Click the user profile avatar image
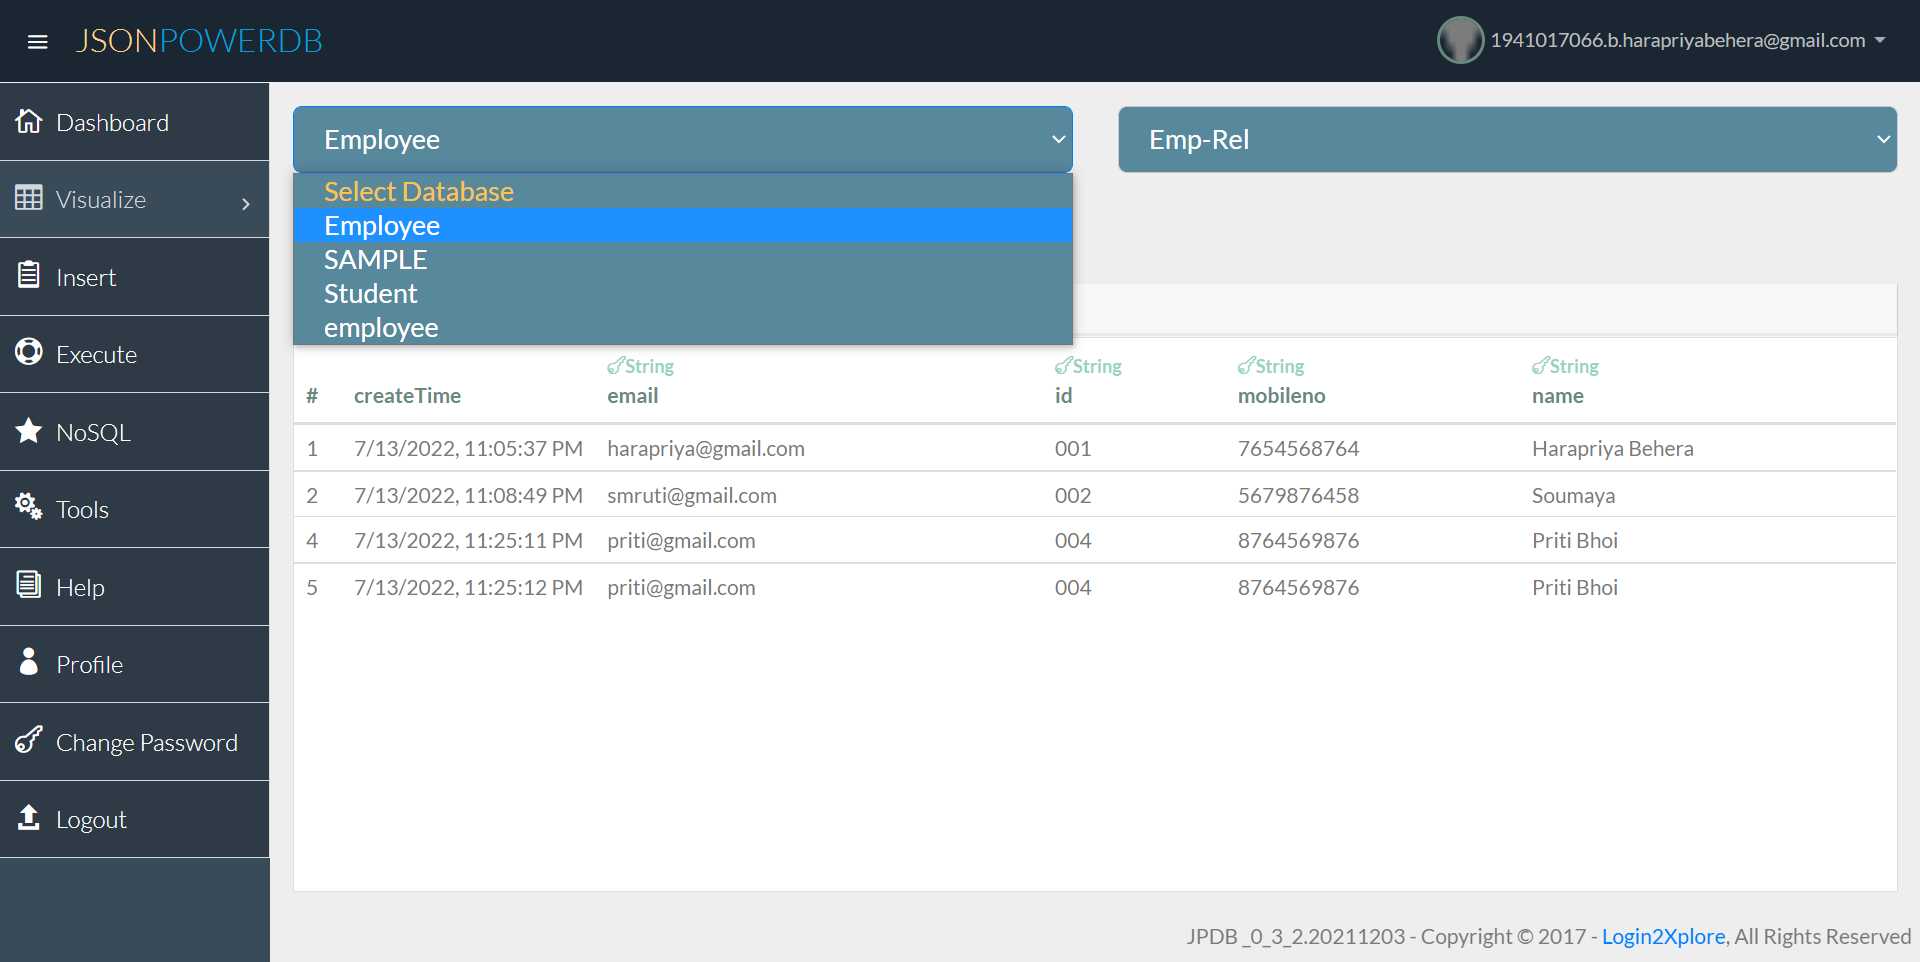 coord(1460,40)
